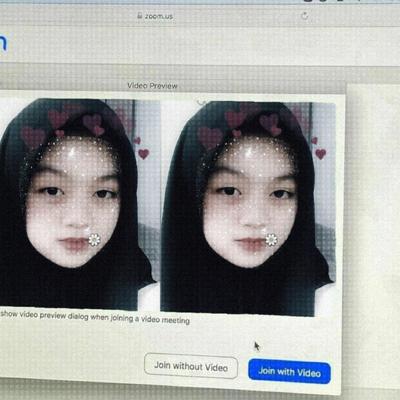Select the left video preview image
The image size is (400, 400).
79,204
